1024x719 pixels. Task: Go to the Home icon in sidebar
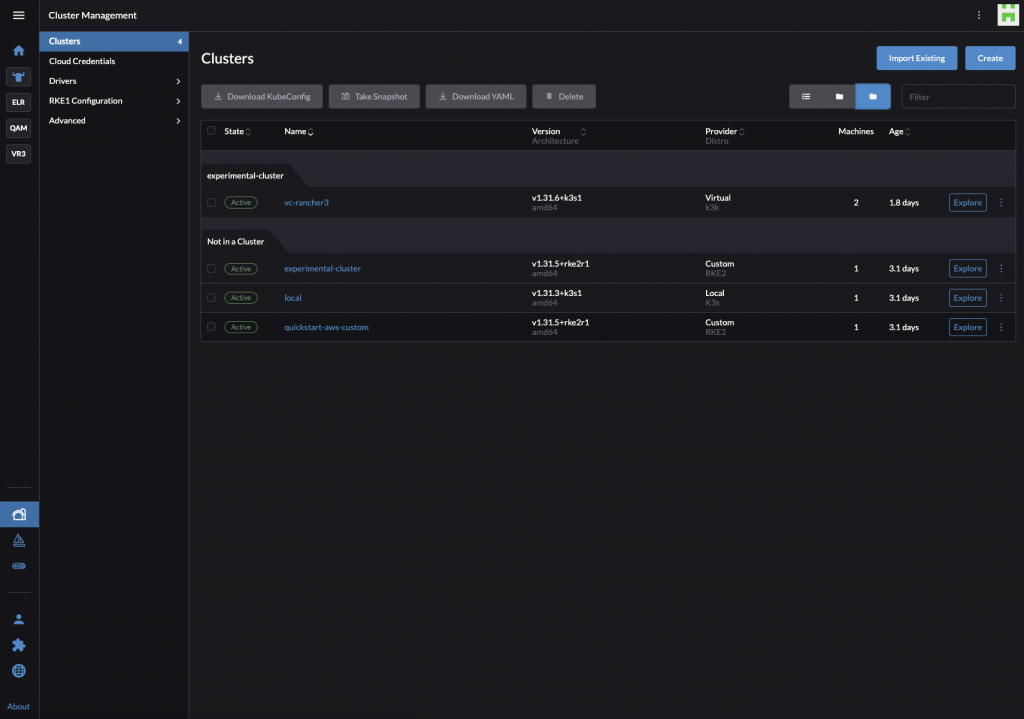point(18,51)
